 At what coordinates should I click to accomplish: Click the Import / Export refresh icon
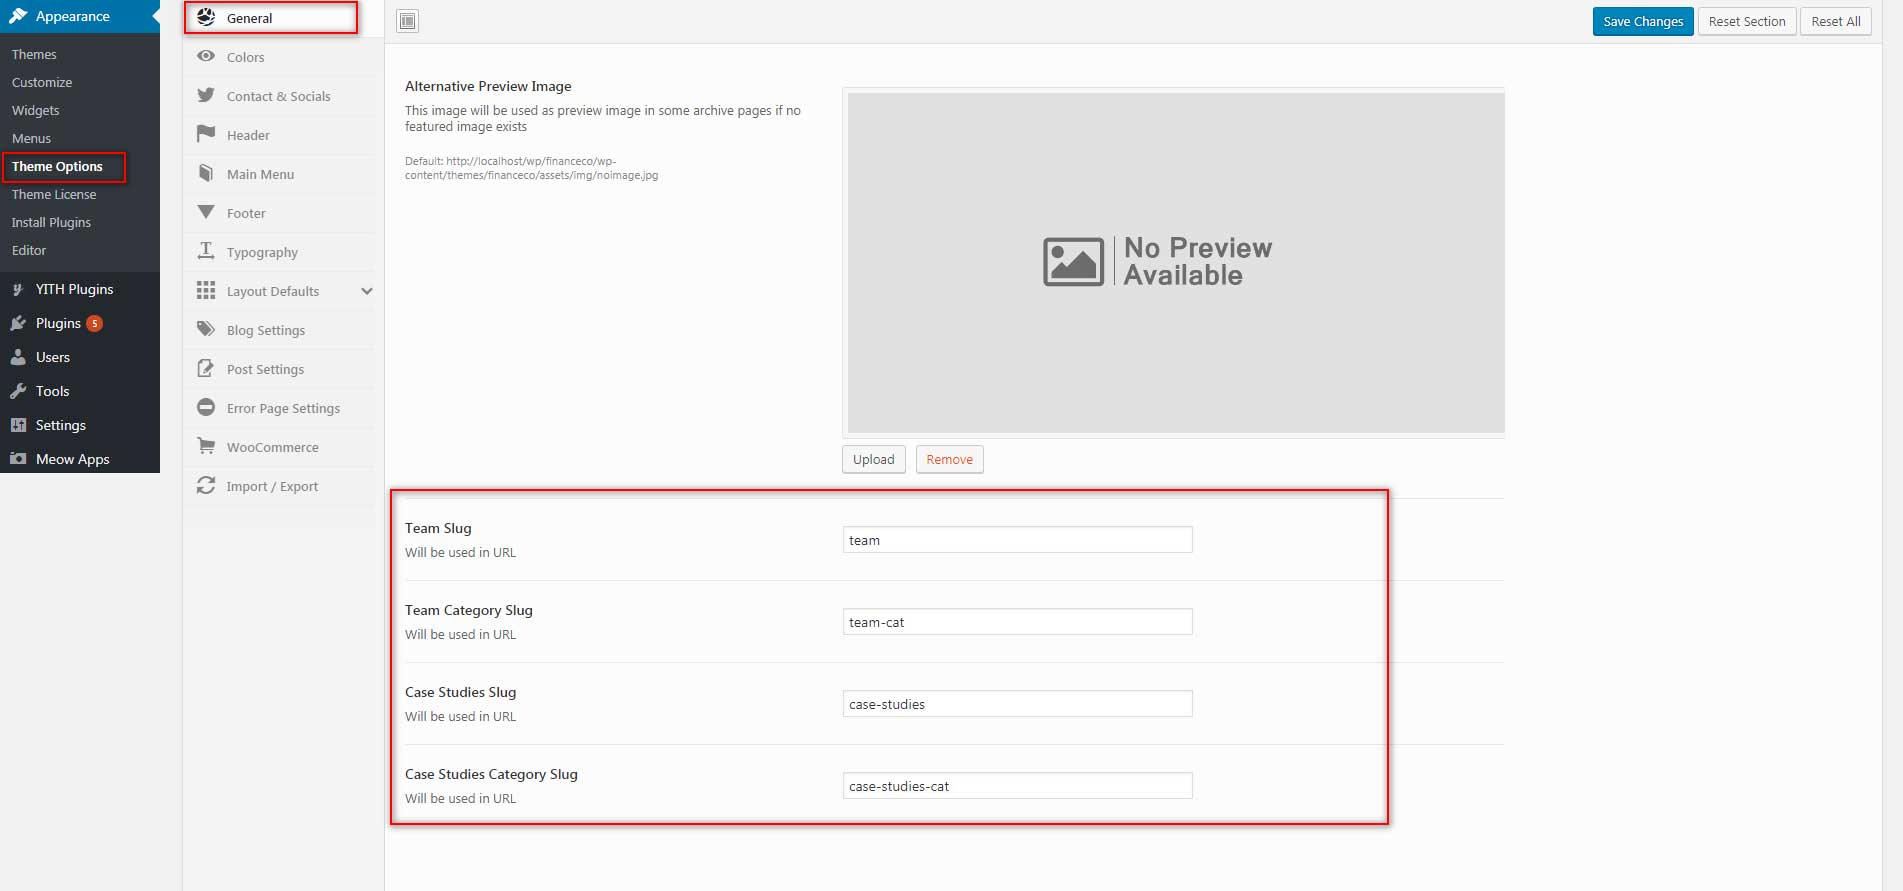(206, 485)
